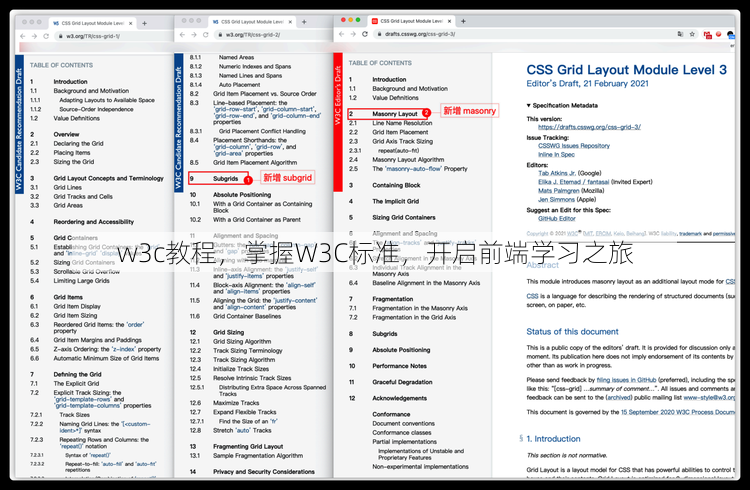
Task: Collapse the Specification Metadata section
Action: coord(562,105)
